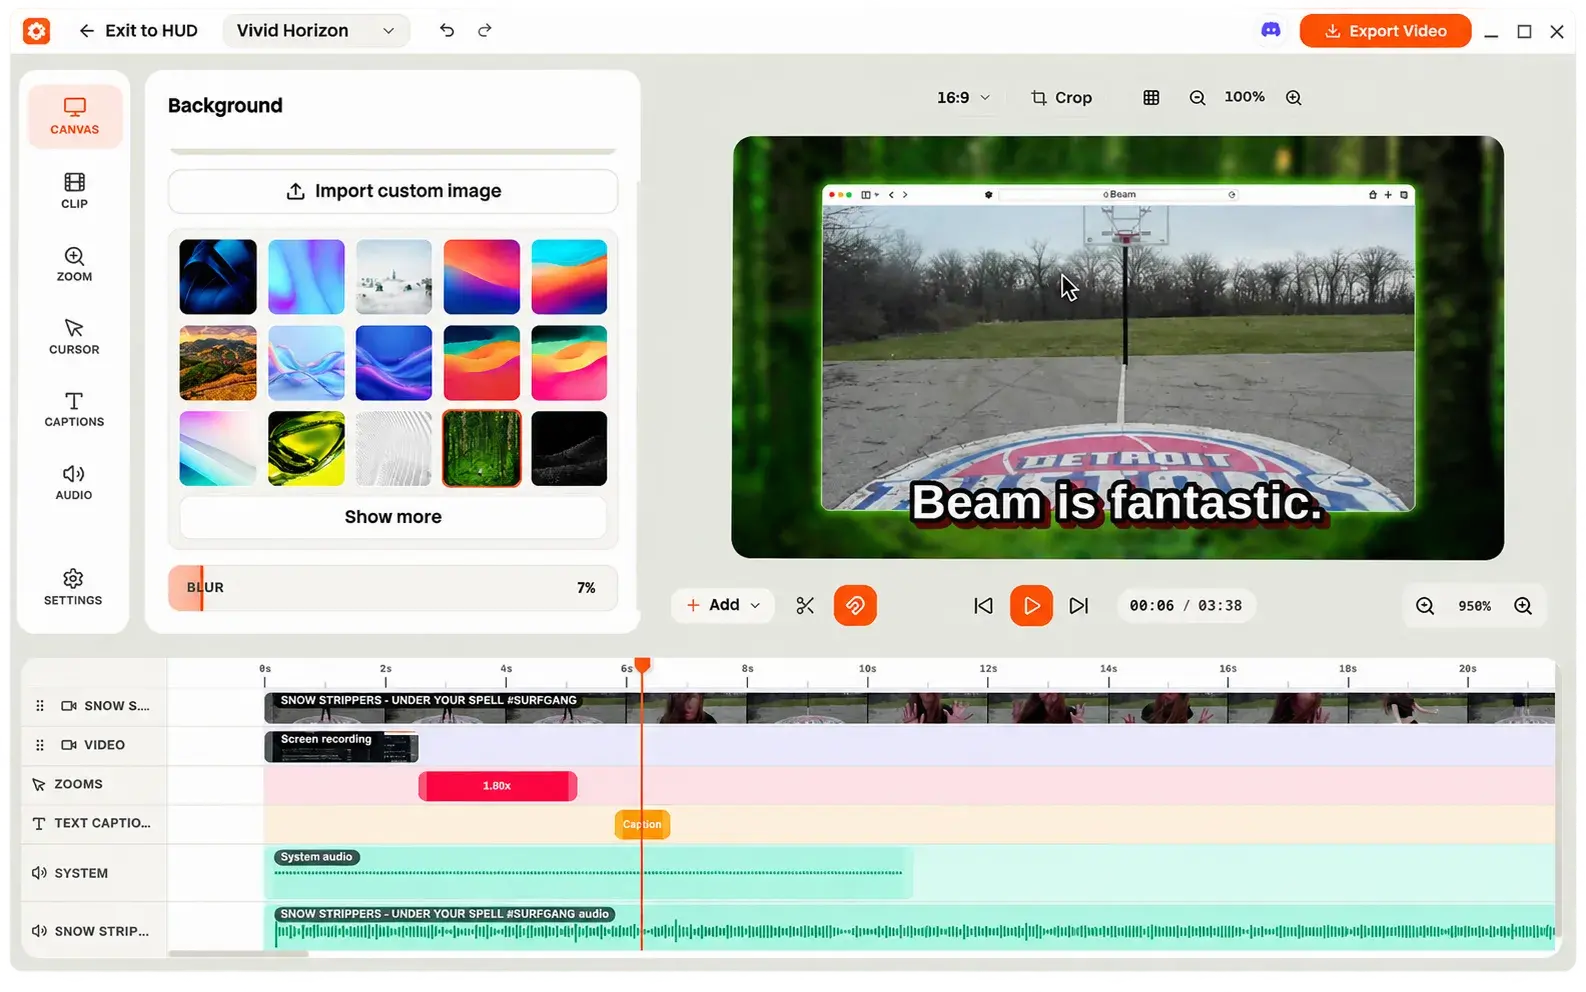Viewport: 1586px width, 992px height.
Task: Select the yellow liquid background
Action: [x=306, y=449]
